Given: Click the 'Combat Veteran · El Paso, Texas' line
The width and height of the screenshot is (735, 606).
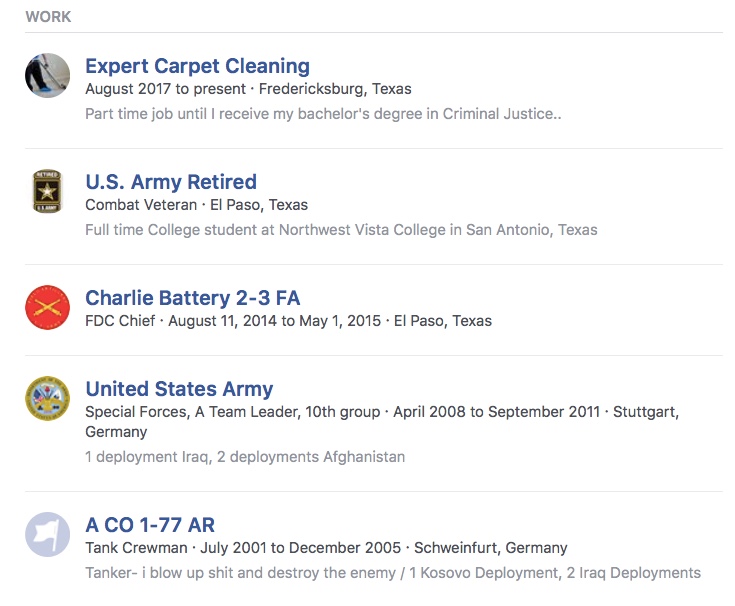Looking at the screenshot, I should [196, 205].
